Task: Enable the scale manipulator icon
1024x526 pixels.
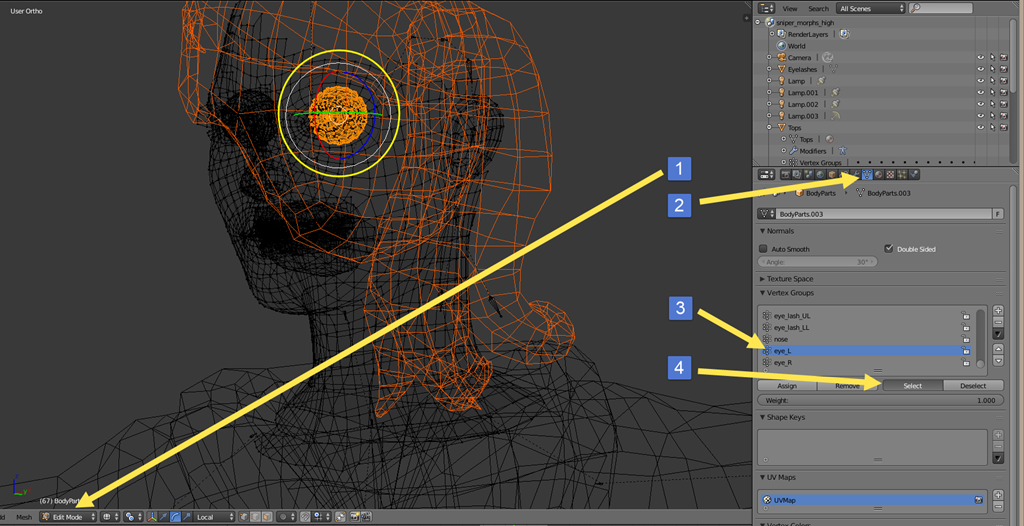Action: tap(187, 517)
